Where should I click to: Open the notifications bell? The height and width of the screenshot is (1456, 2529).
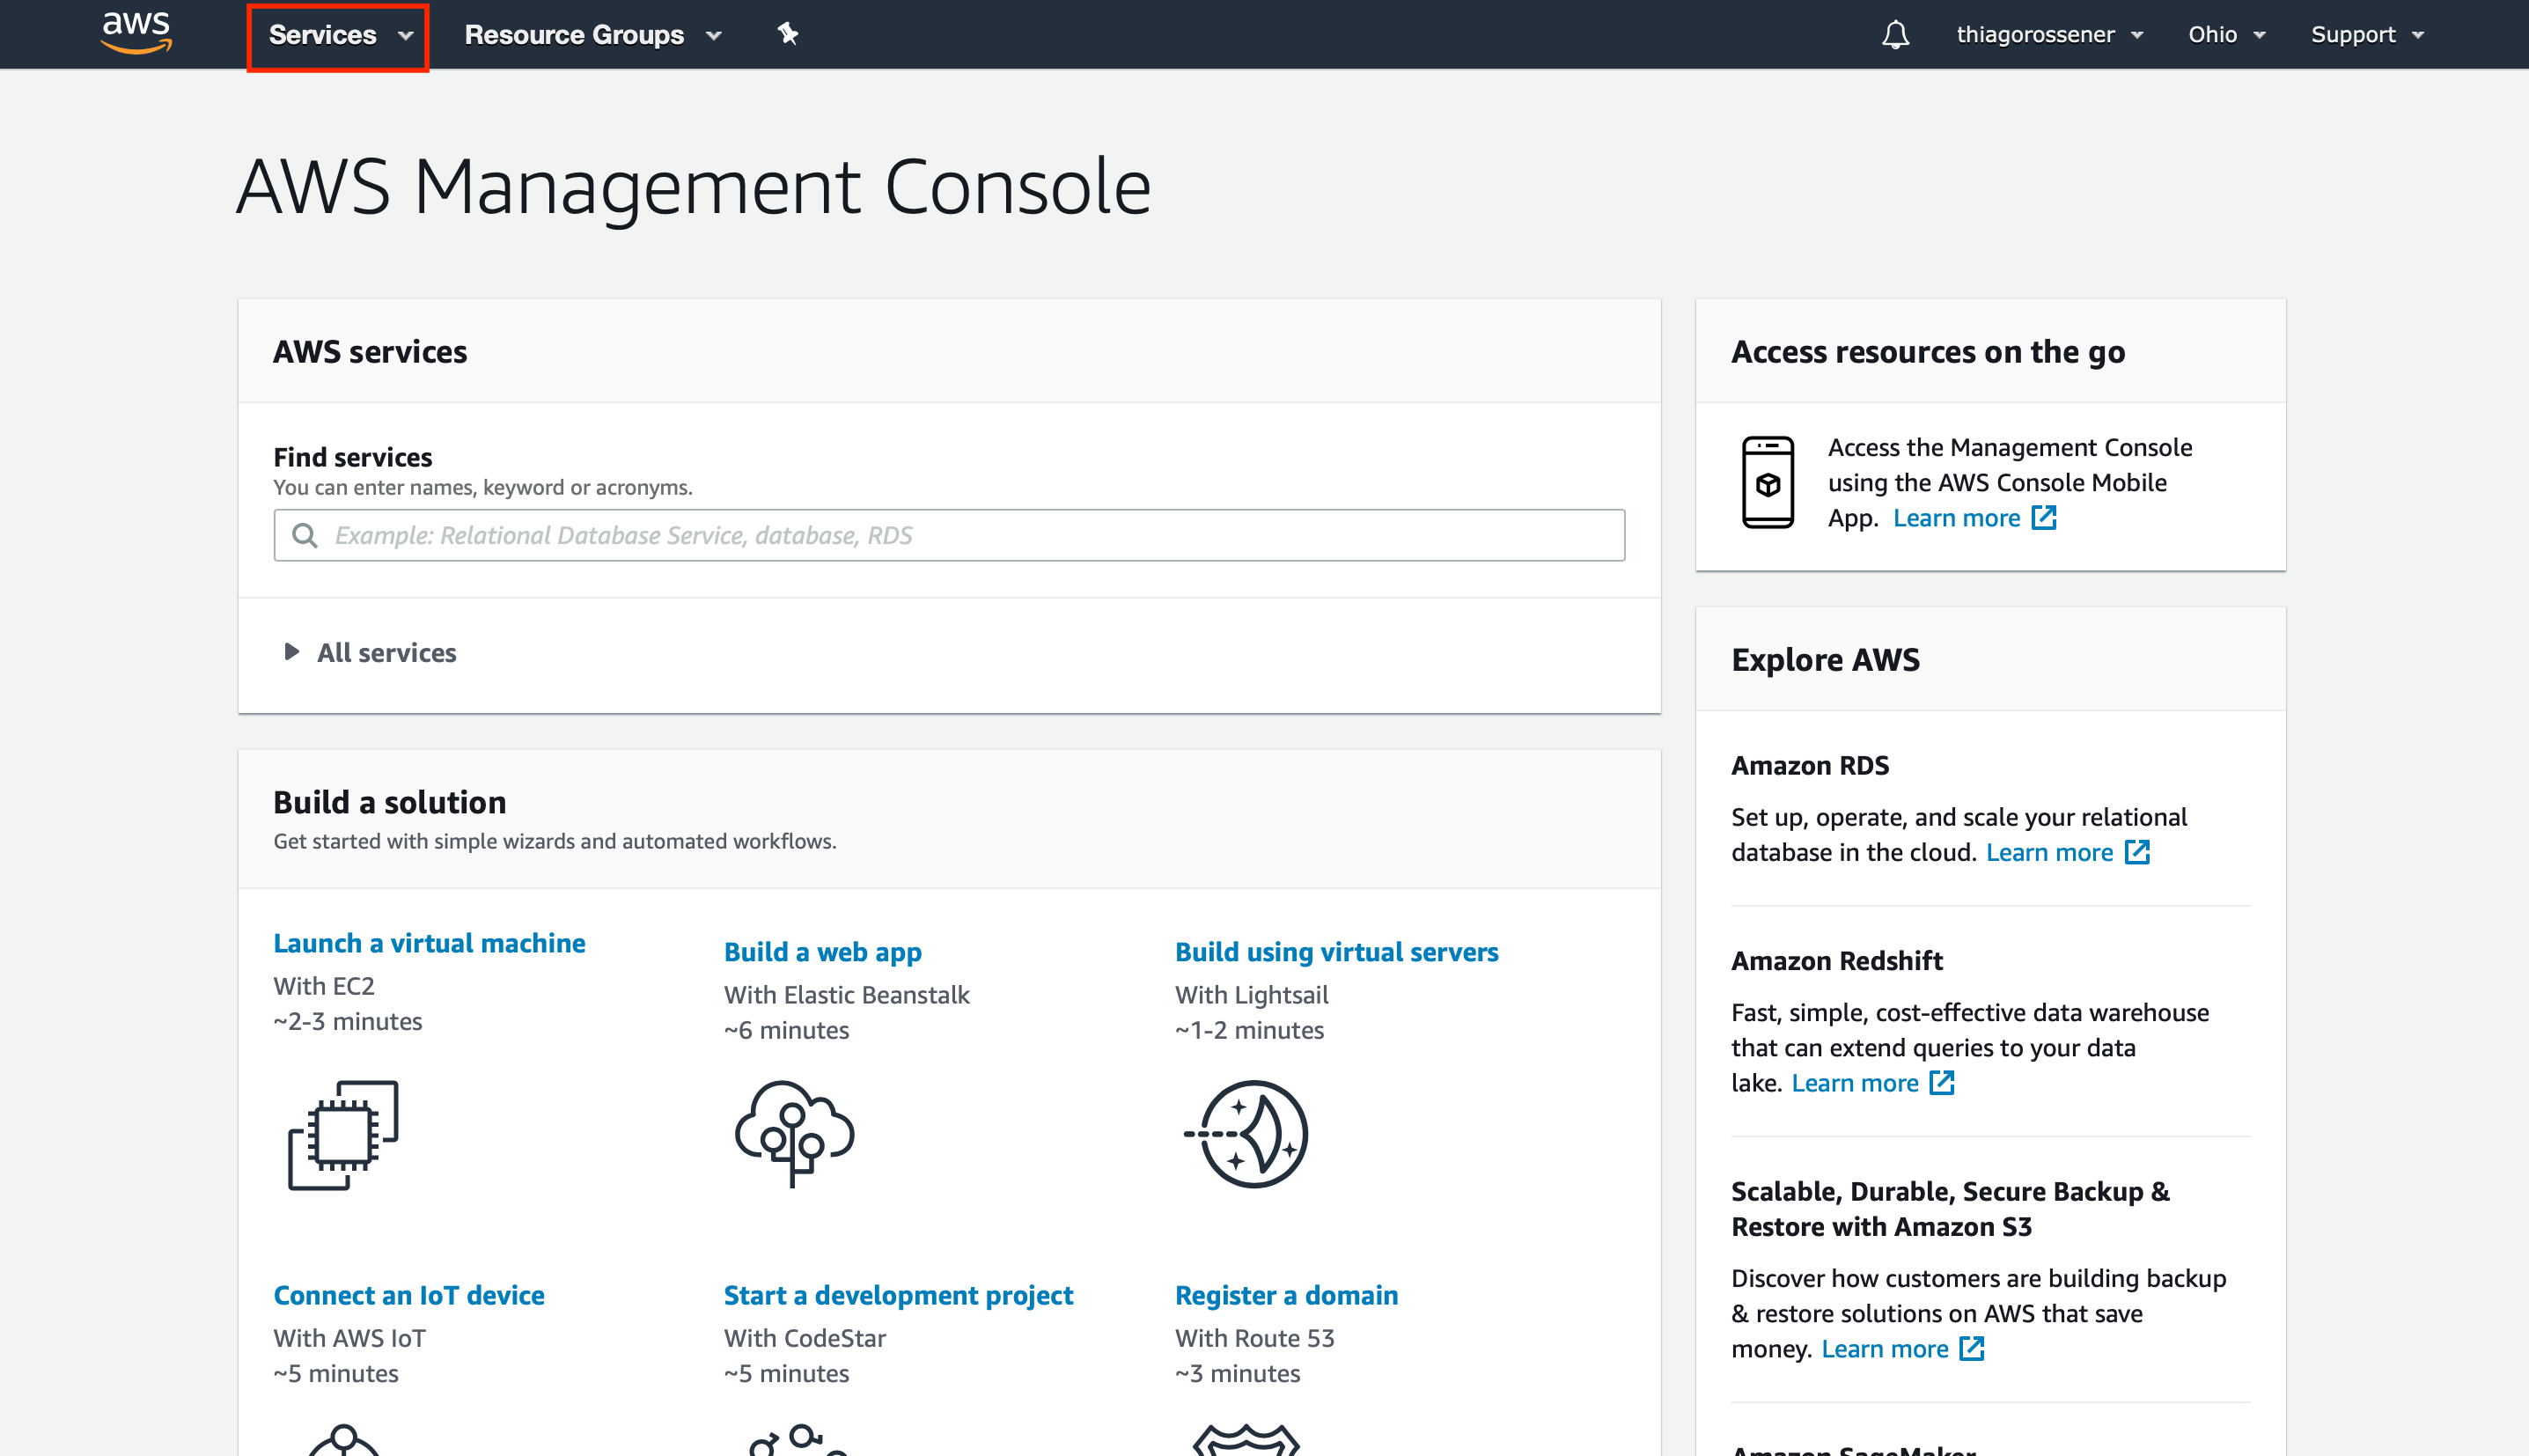[x=1895, y=35]
